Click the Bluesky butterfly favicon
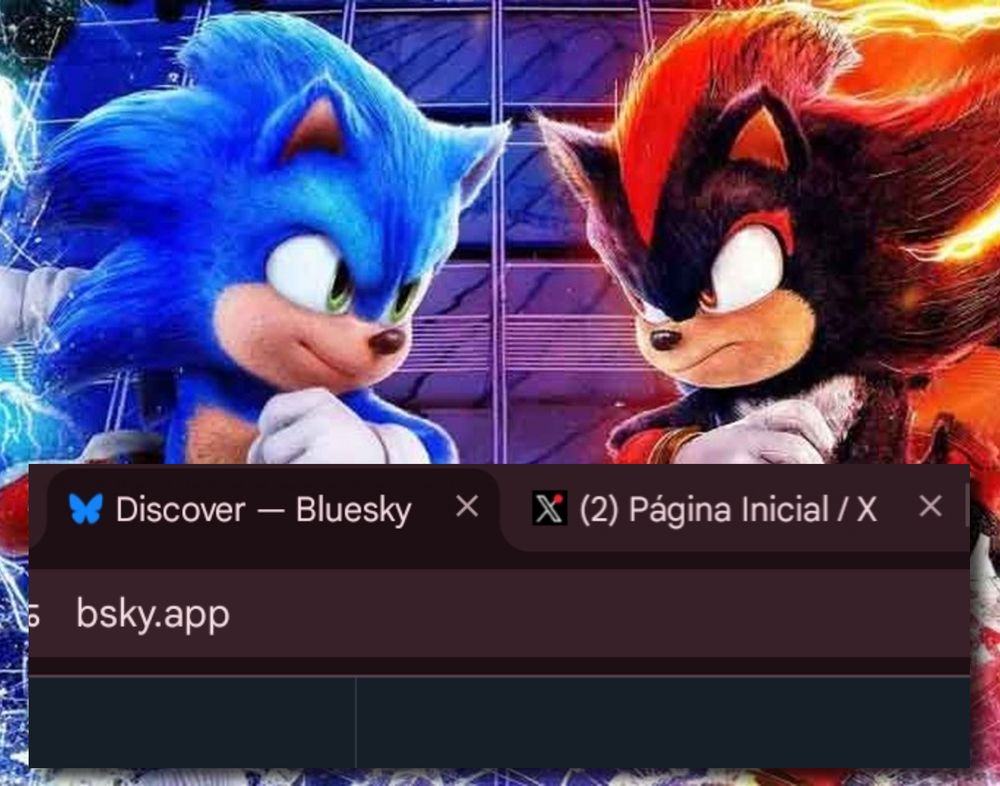This screenshot has width=1000, height=786. (x=85, y=508)
